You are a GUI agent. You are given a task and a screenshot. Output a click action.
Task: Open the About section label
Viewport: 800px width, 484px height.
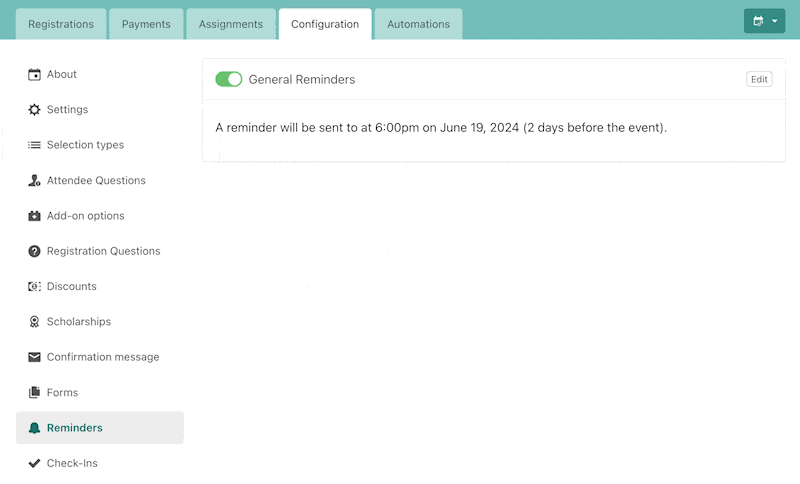pyautogui.click(x=62, y=74)
